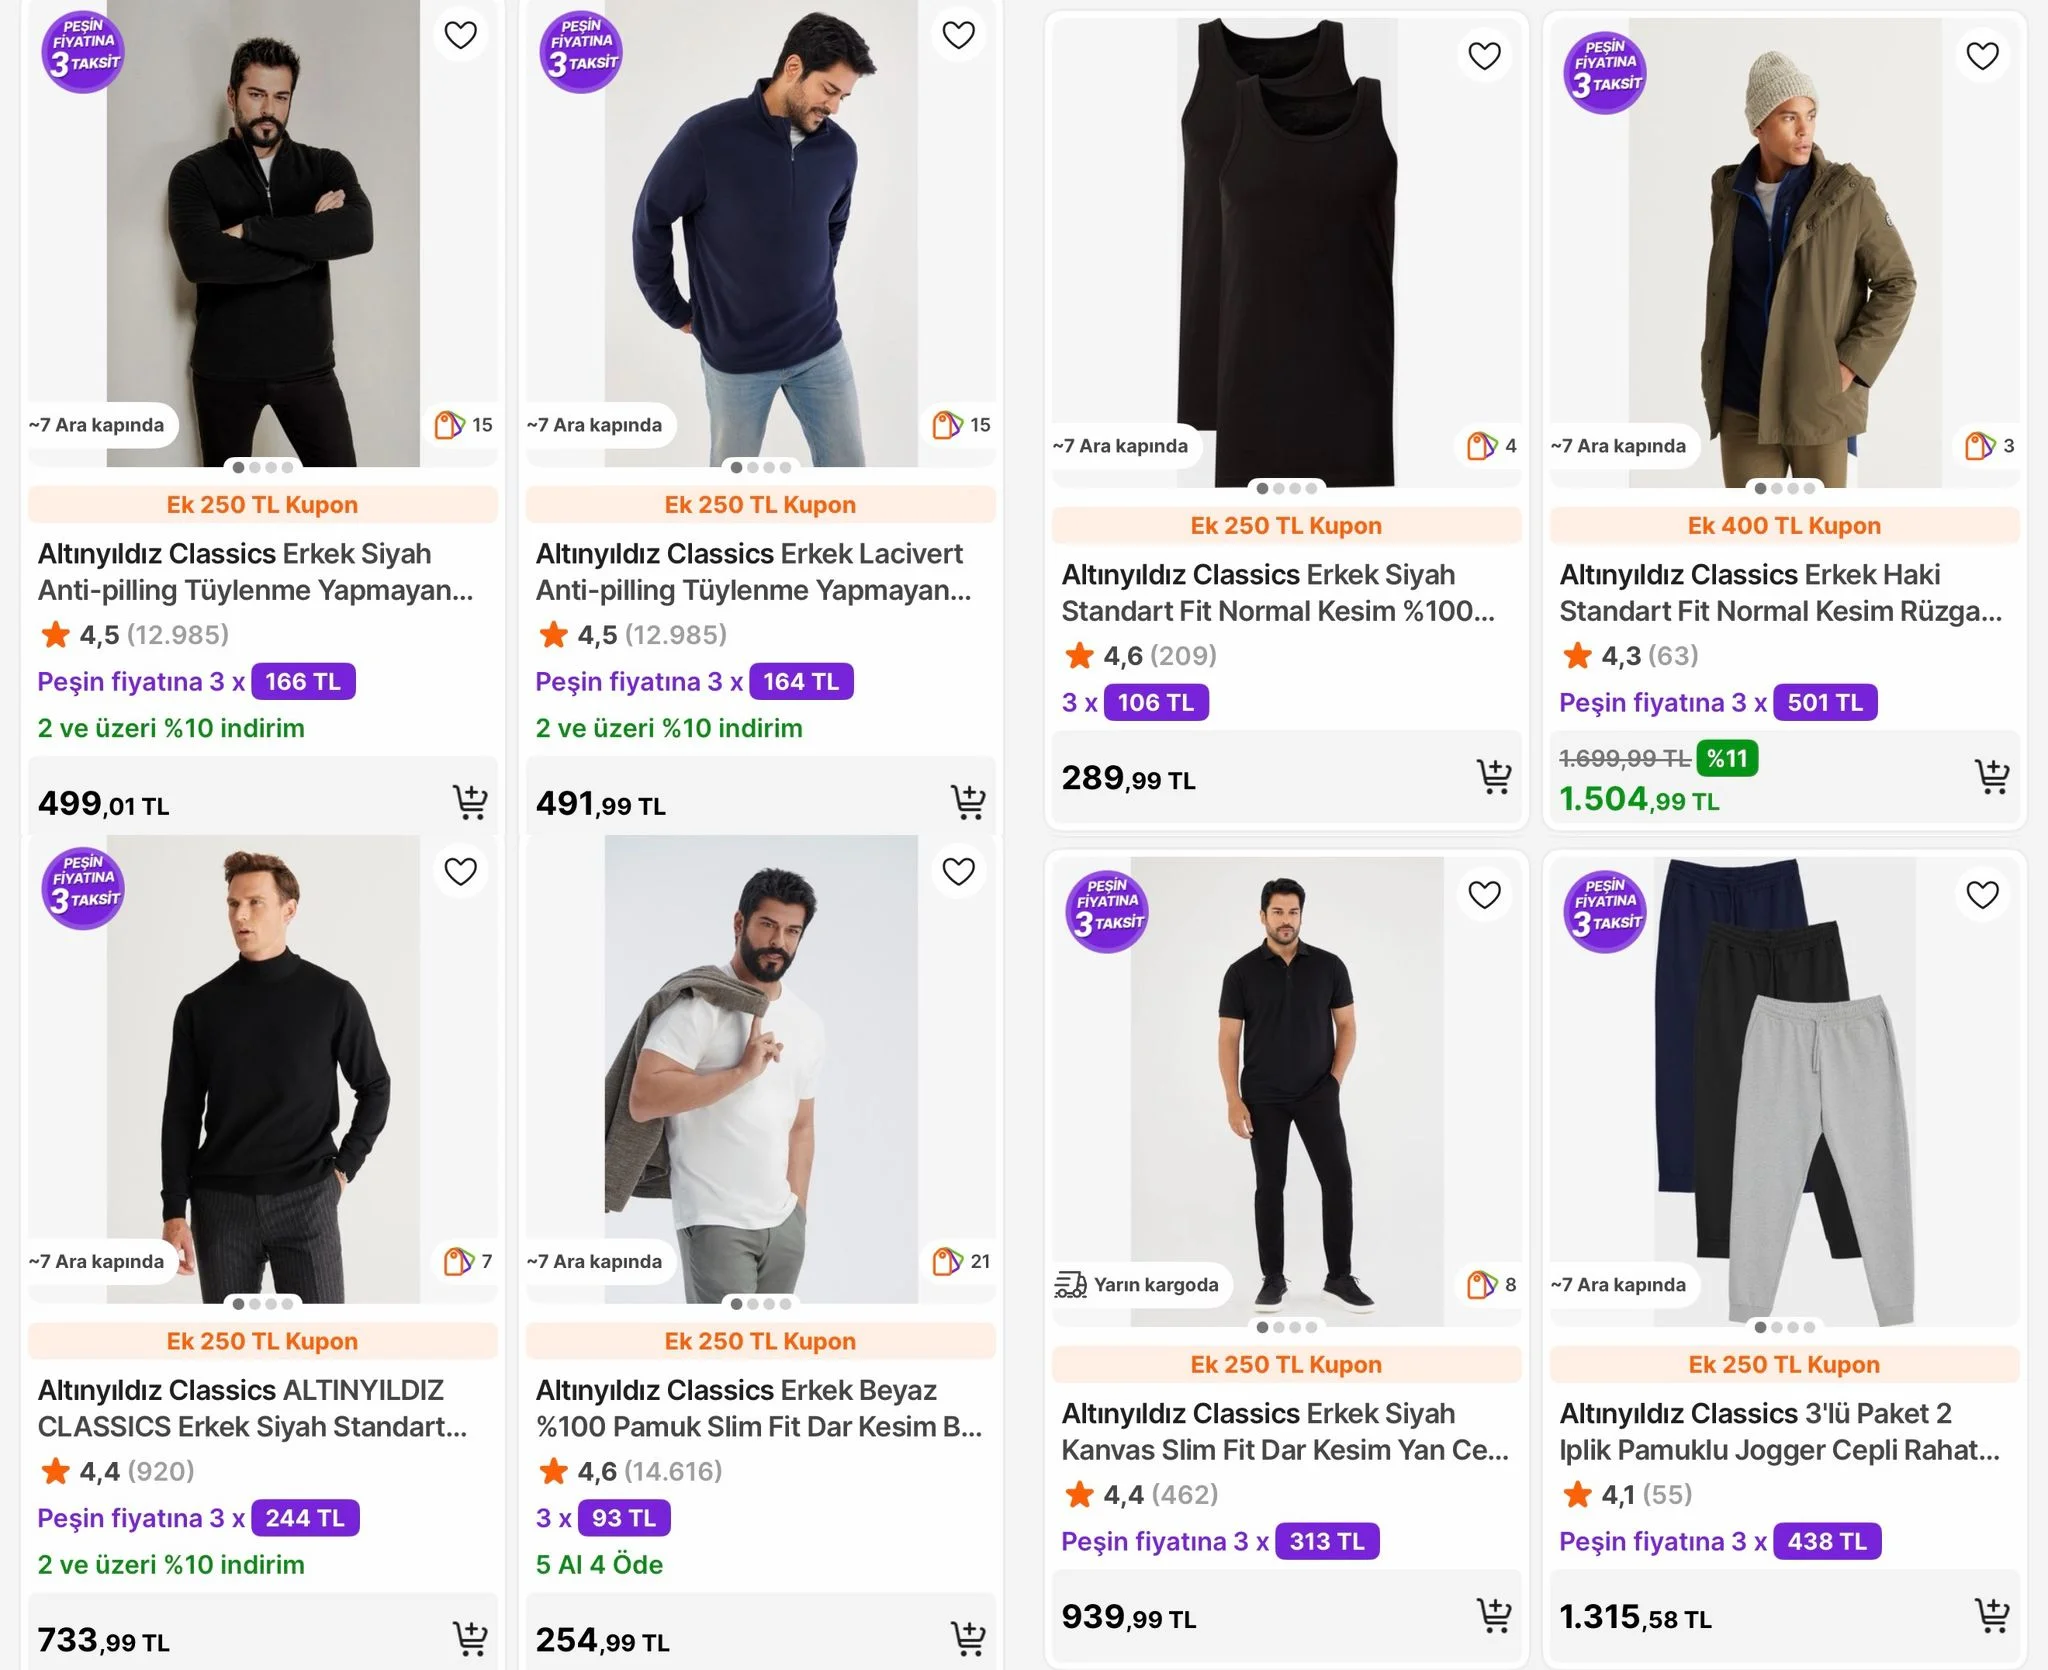Add khaki coat (1.504,99 TL) to cart
Image resolution: width=2048 pixels, height=1670 pixels.
[x=1992, y=777]
